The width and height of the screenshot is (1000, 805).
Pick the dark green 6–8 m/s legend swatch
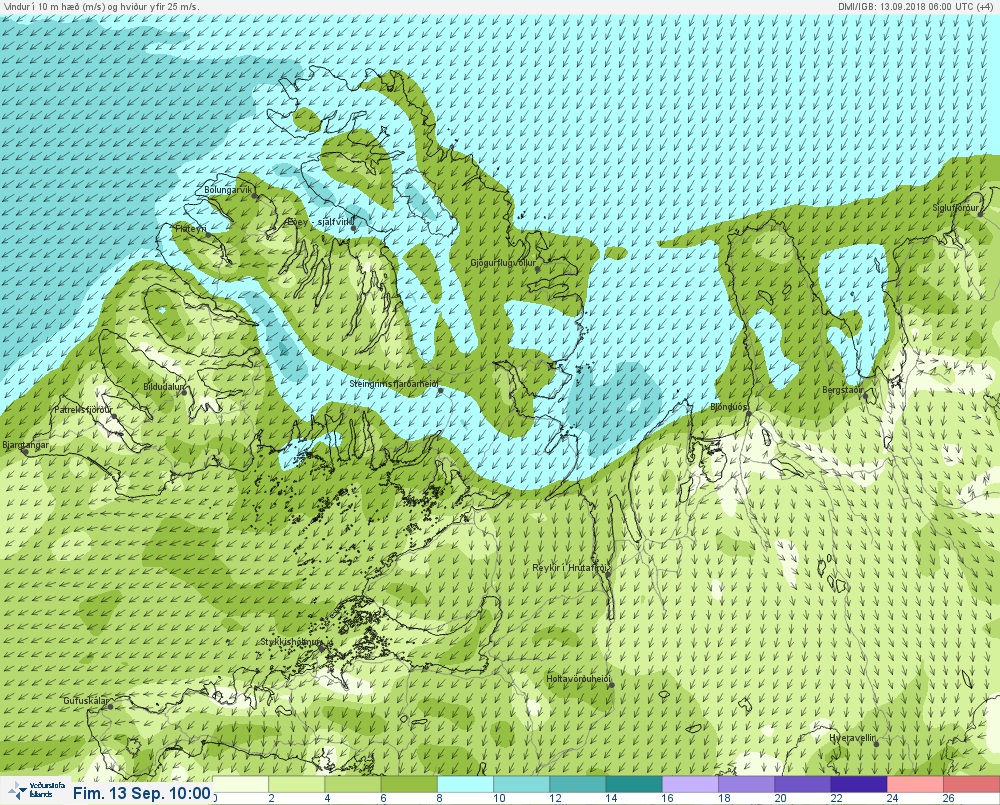click(x=409, y=784)
